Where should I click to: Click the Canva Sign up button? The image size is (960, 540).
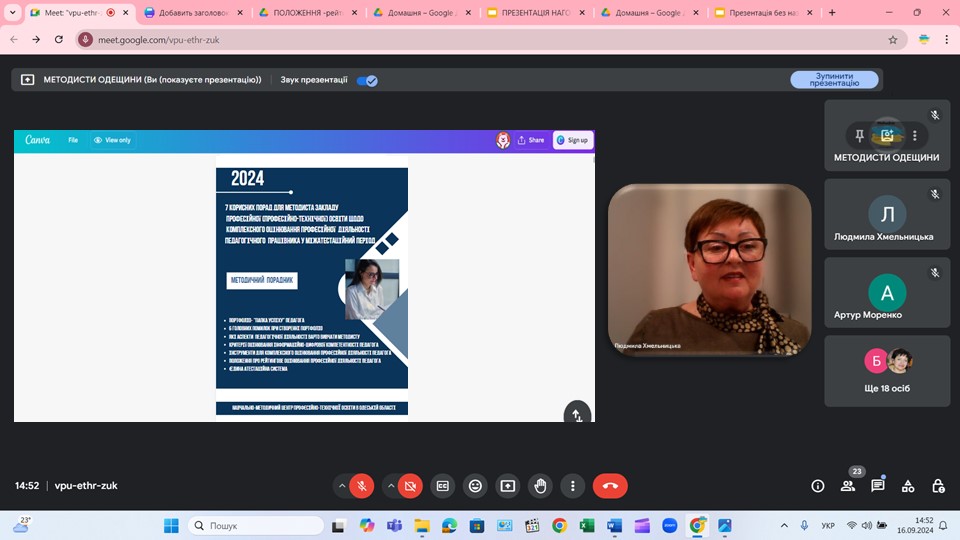(x=573, y=140)
